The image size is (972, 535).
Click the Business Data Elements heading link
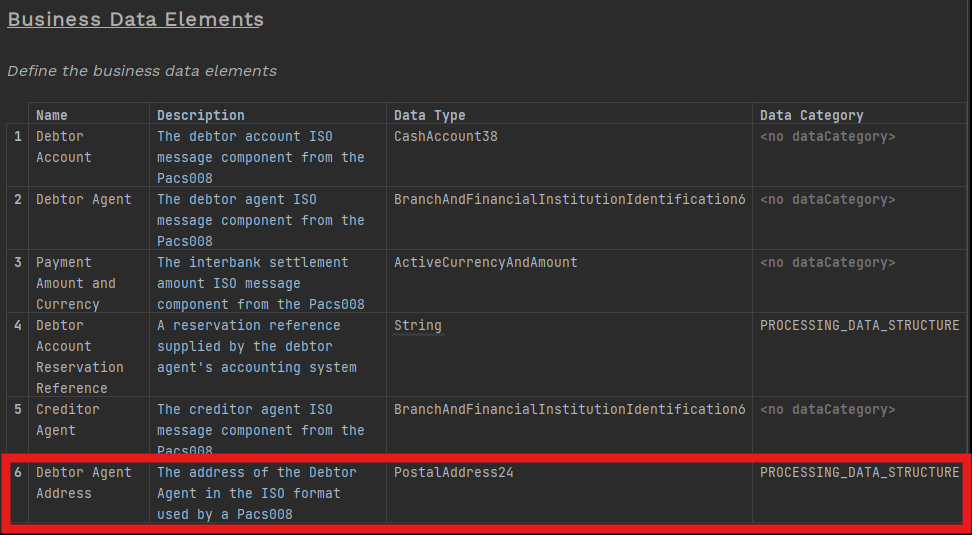[135, 19]
